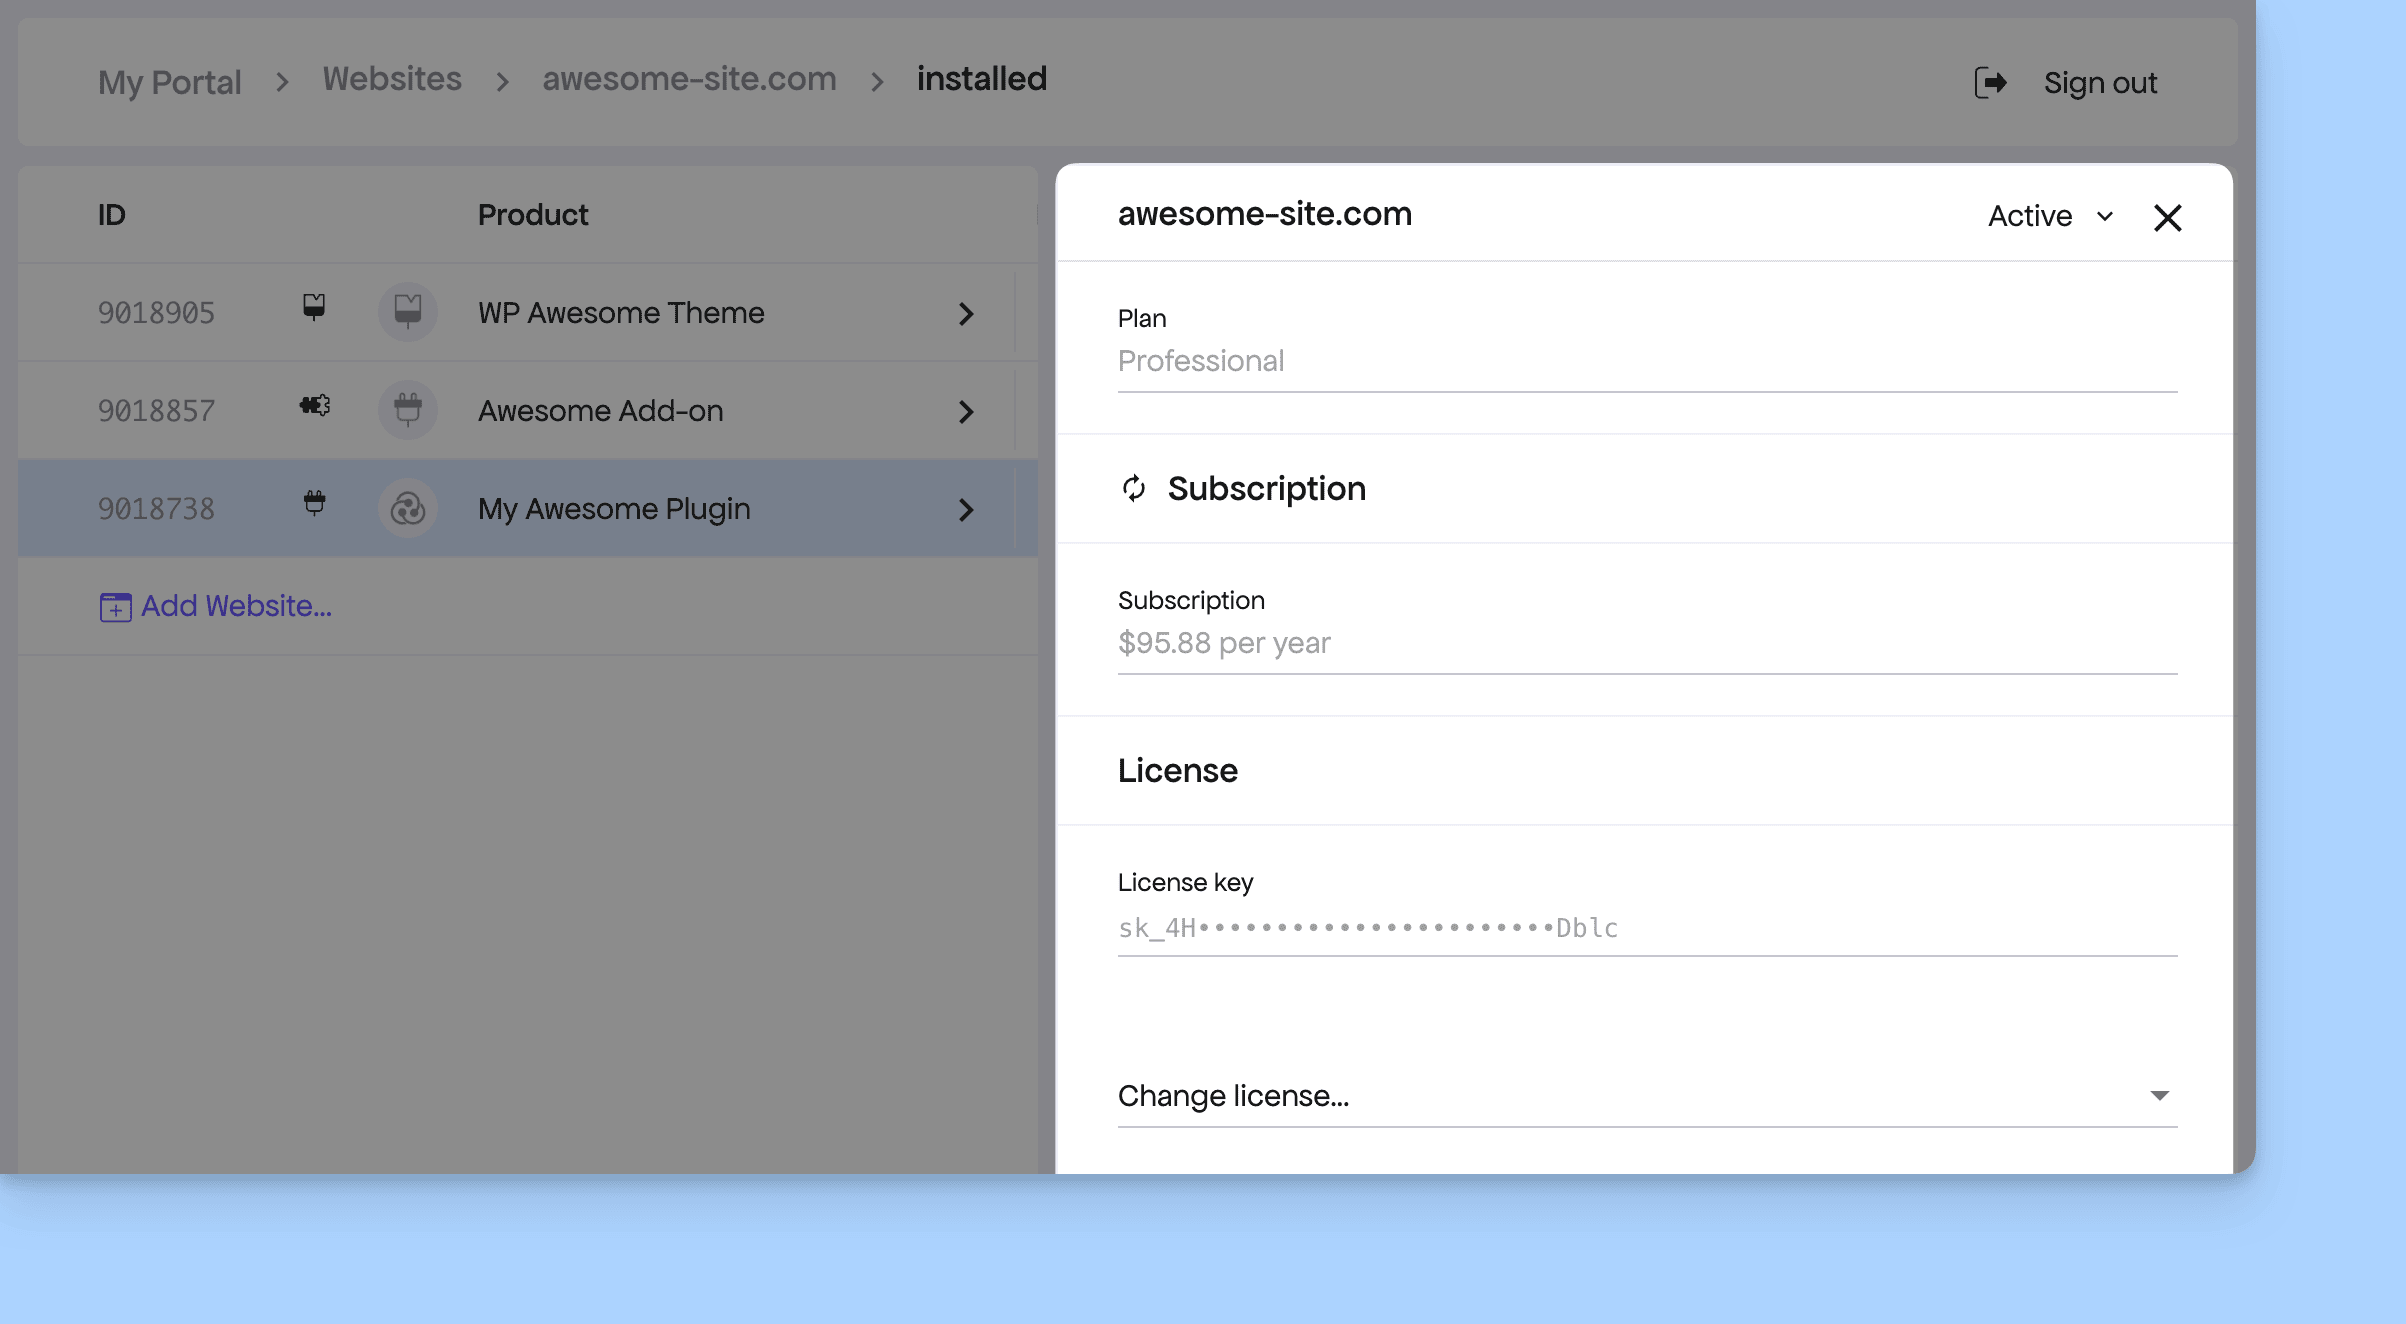This screenshot has width=2406, height=1324.
Task: Click the WP Awesome Theme round product avatar
Action: coord(408,312)
